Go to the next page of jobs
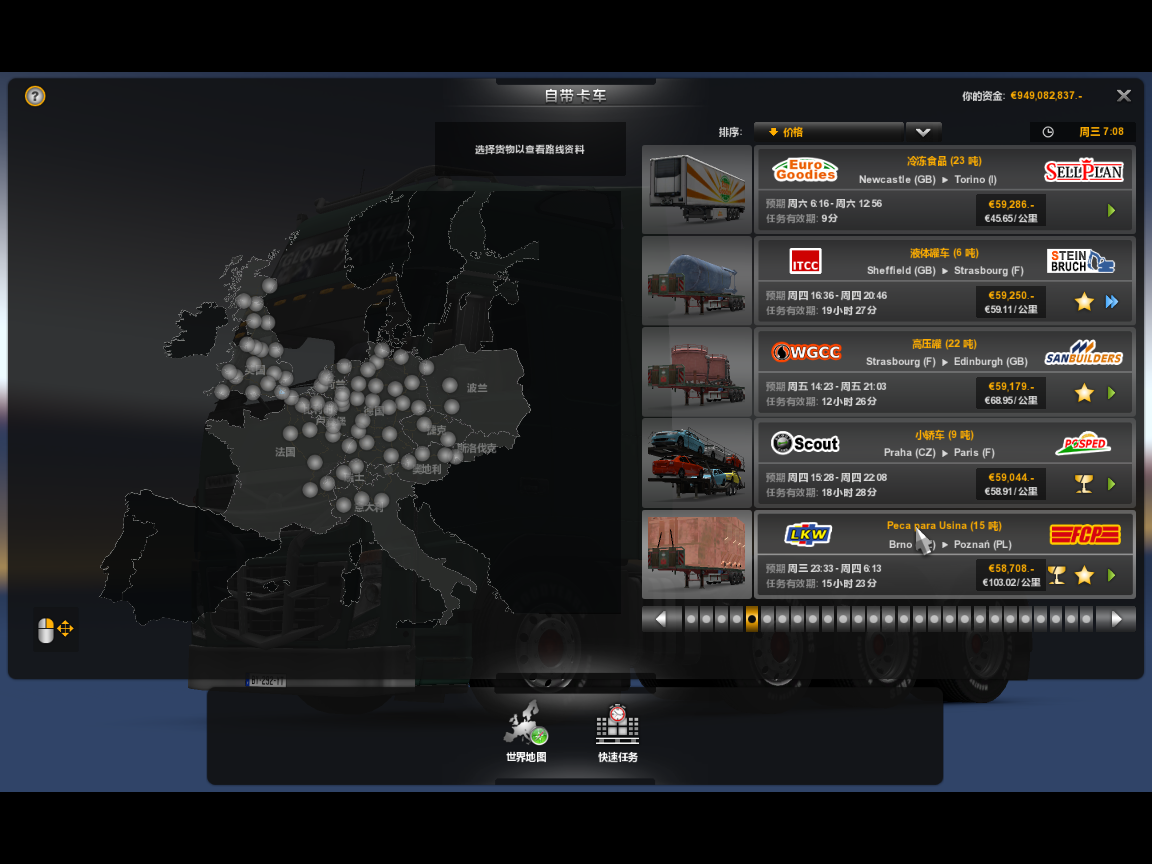 coord(1116,619)
